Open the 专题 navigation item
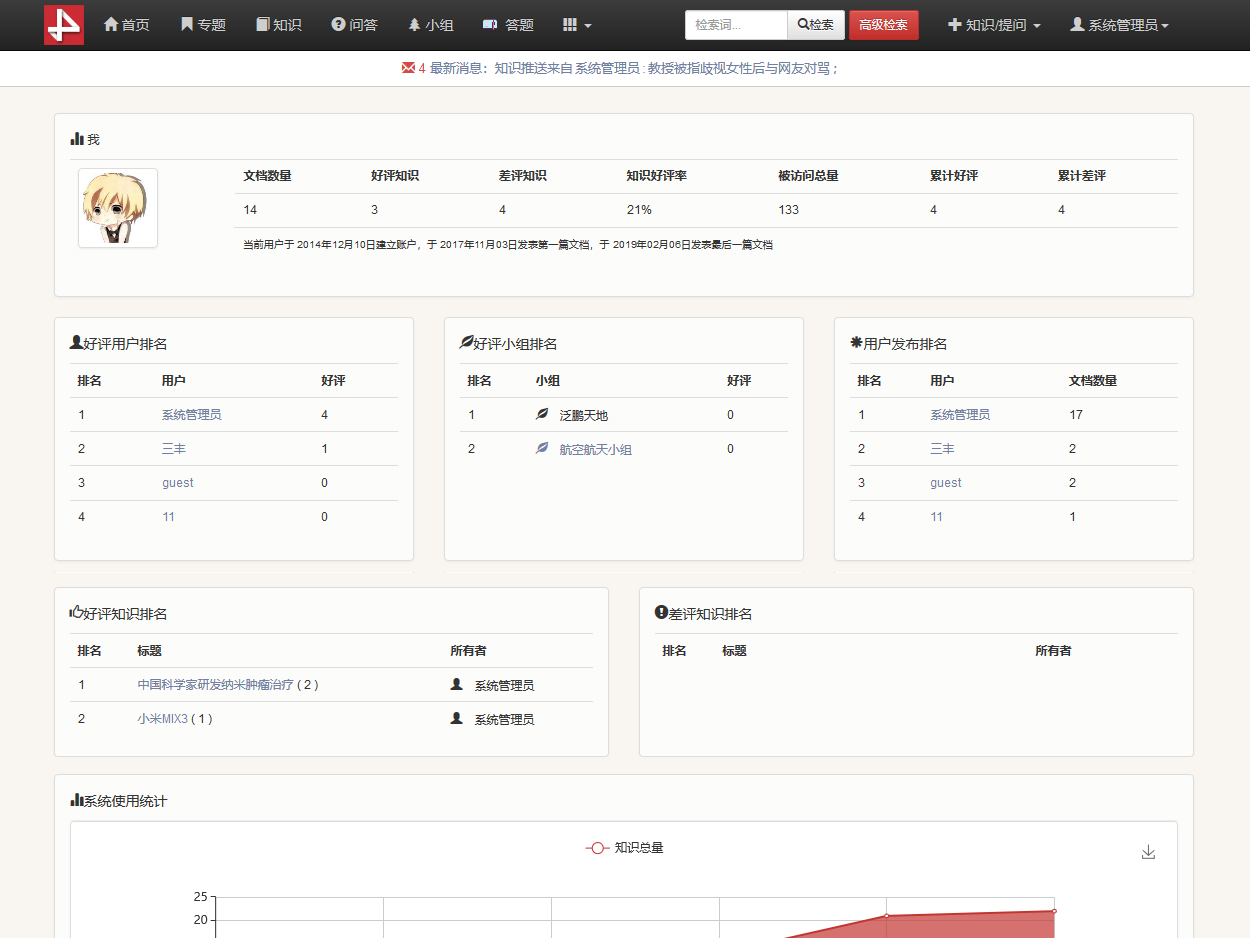Screen dimensions: 1250x938 click(x=203, y=25)
